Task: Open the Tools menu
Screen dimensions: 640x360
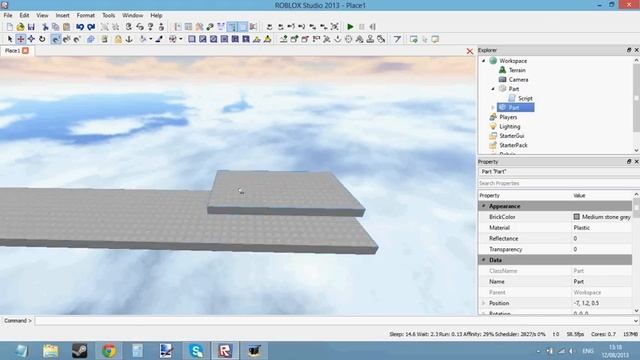Action: [109, 16]
